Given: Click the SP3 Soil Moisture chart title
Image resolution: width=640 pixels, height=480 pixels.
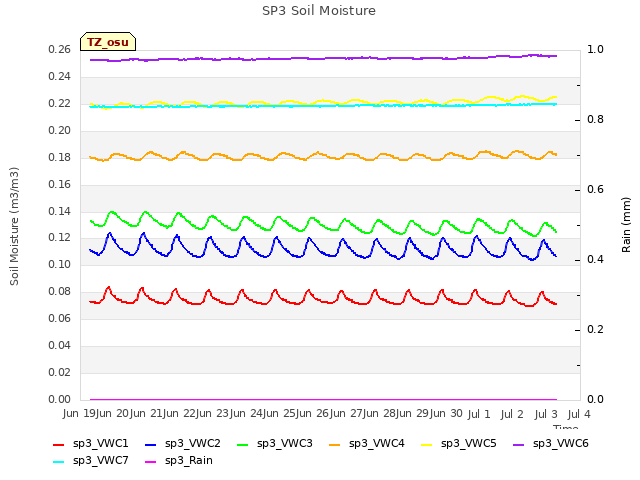Looking at the screenshot, I should pos(319,11).
